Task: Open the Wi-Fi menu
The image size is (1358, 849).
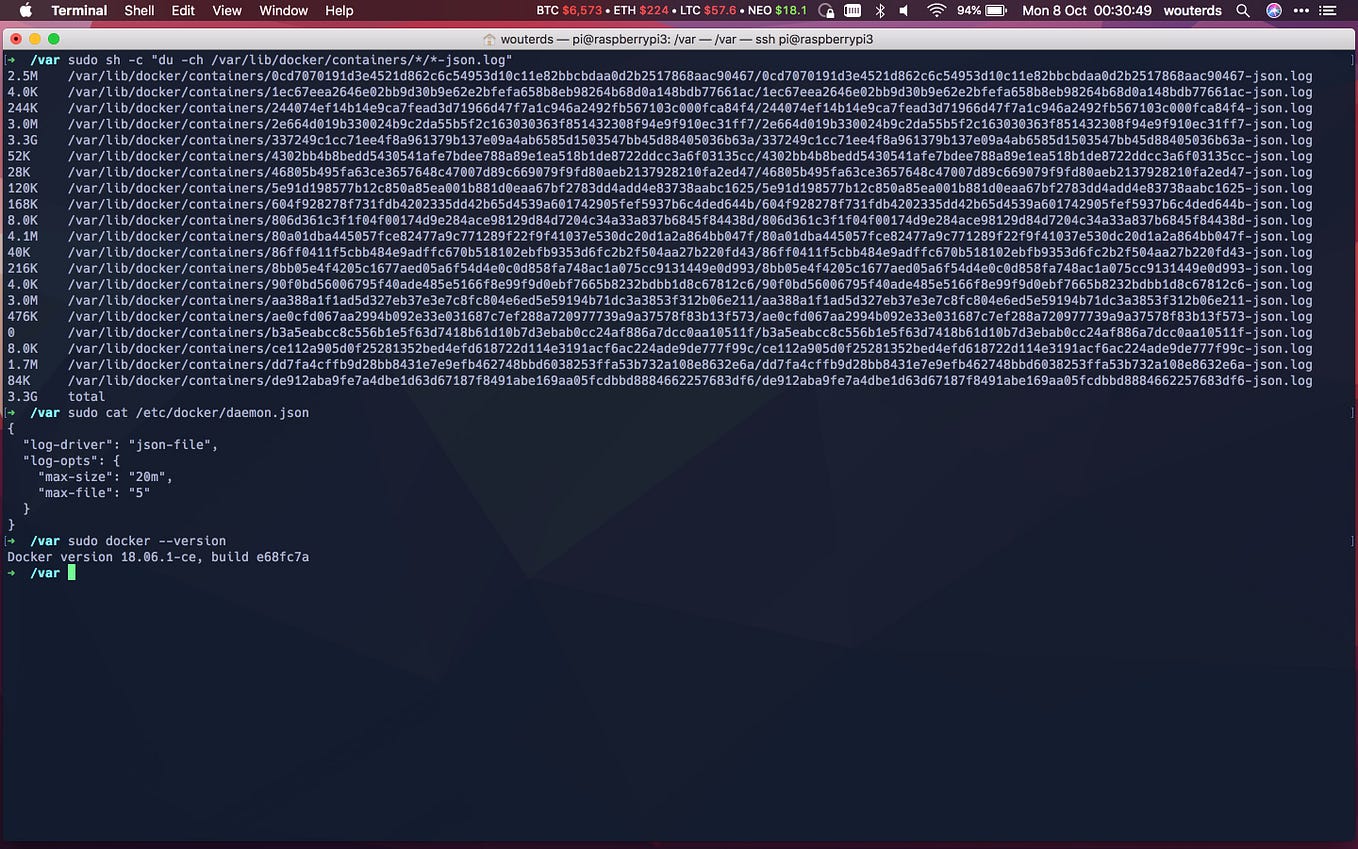Action: 936,11
